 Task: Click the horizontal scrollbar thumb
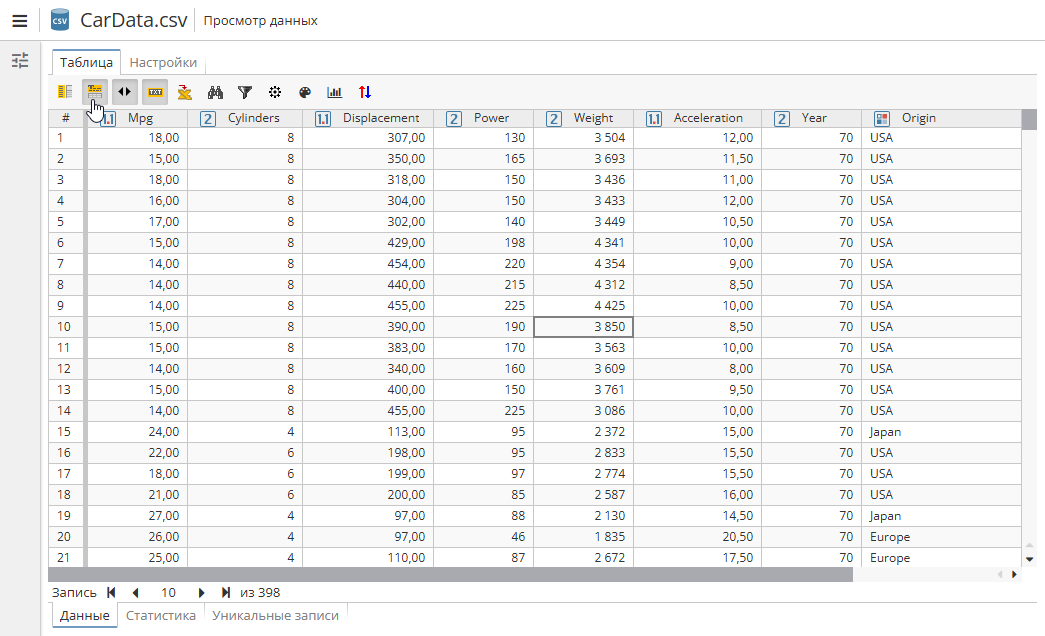coord(451,574)
